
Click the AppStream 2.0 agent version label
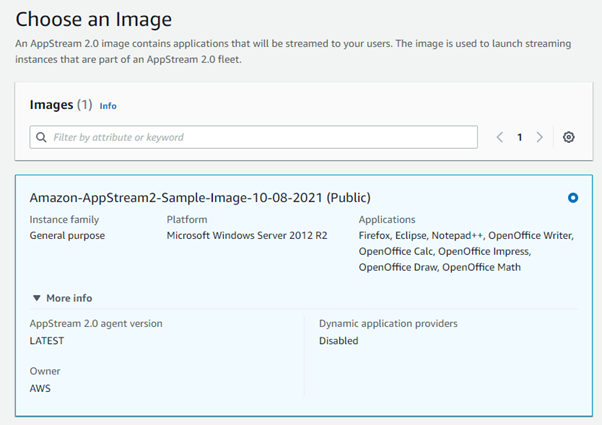[x=96, y=324]
